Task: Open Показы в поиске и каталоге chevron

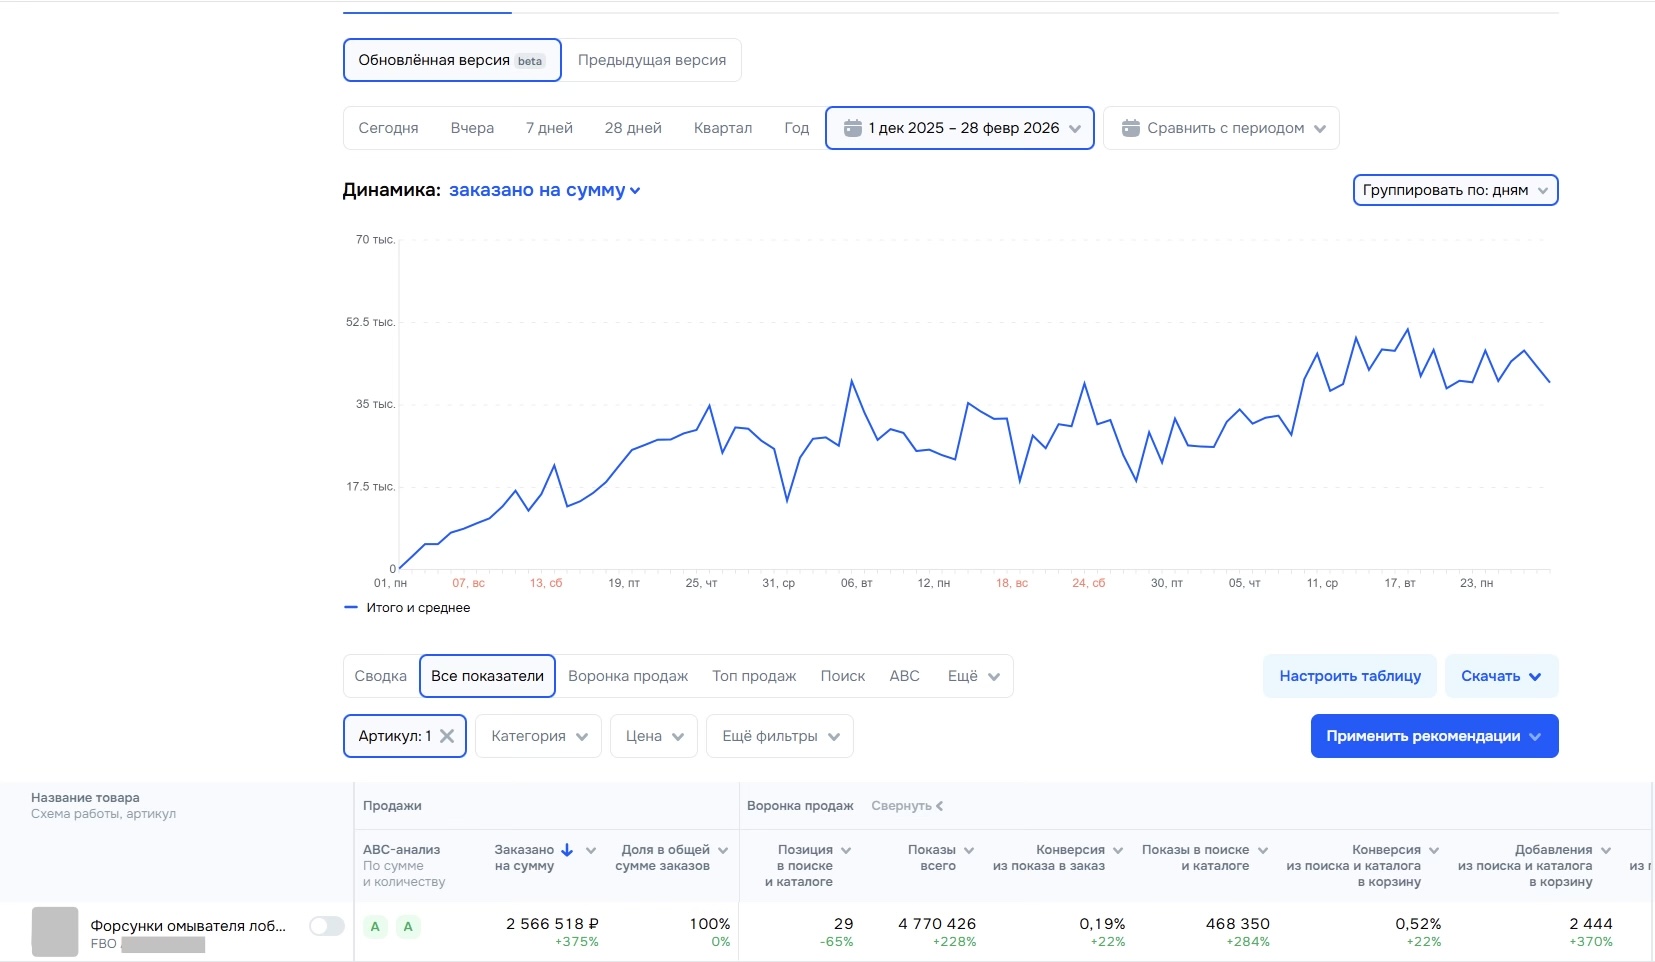Action: pos(1263,850)
